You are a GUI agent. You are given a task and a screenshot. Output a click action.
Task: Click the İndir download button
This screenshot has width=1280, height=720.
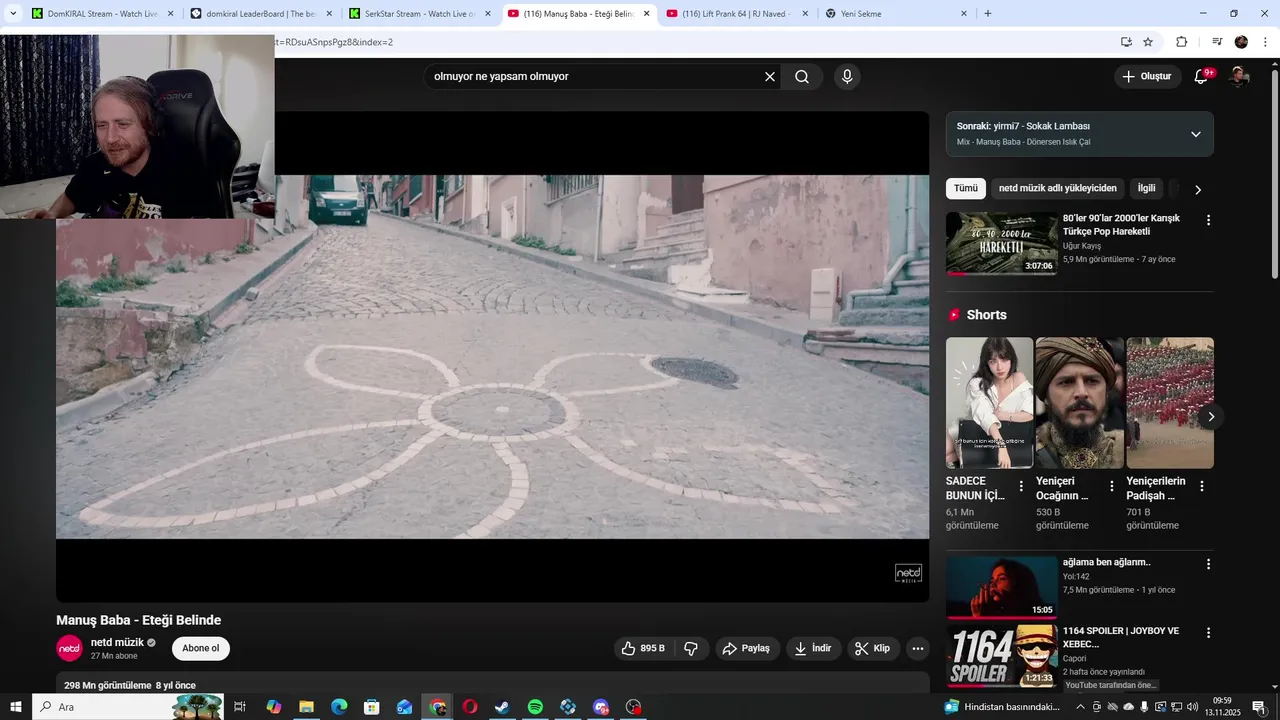[813, 648]
